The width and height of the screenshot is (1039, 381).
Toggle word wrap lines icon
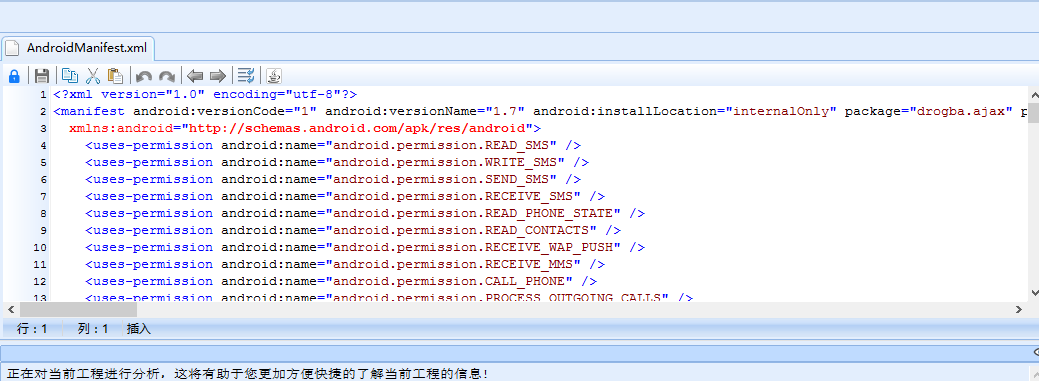(x=246, y=75)
